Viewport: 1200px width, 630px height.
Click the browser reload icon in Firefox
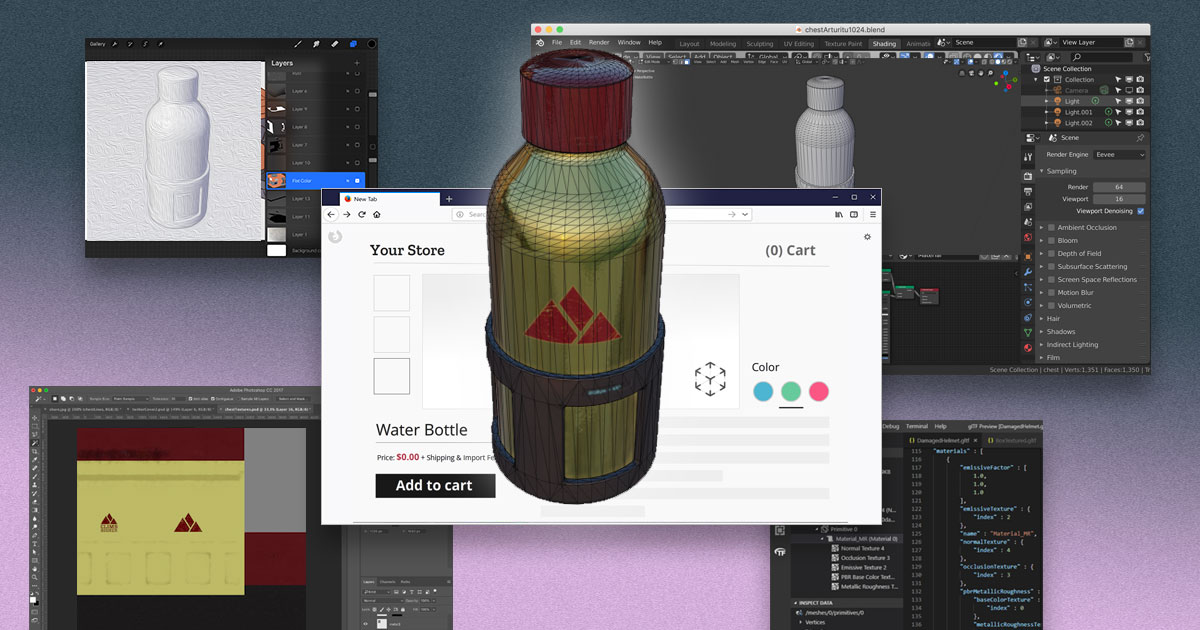click(362, 214)
